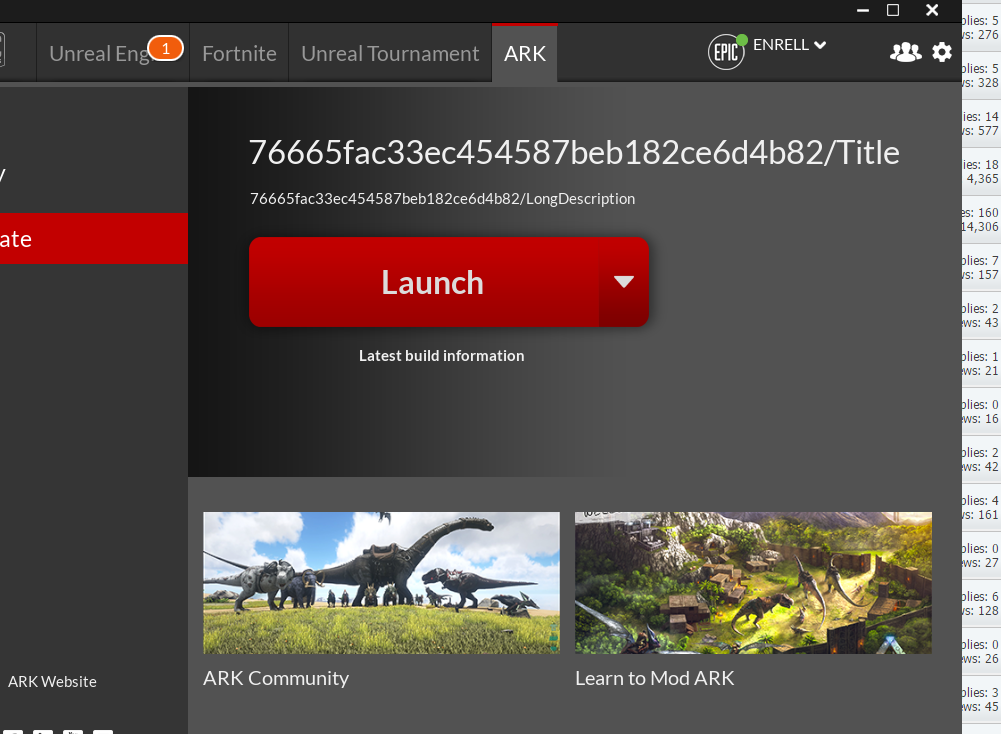Click the 76665fac…/Title heading text
Screen dimensions: 1001x734
574,153
